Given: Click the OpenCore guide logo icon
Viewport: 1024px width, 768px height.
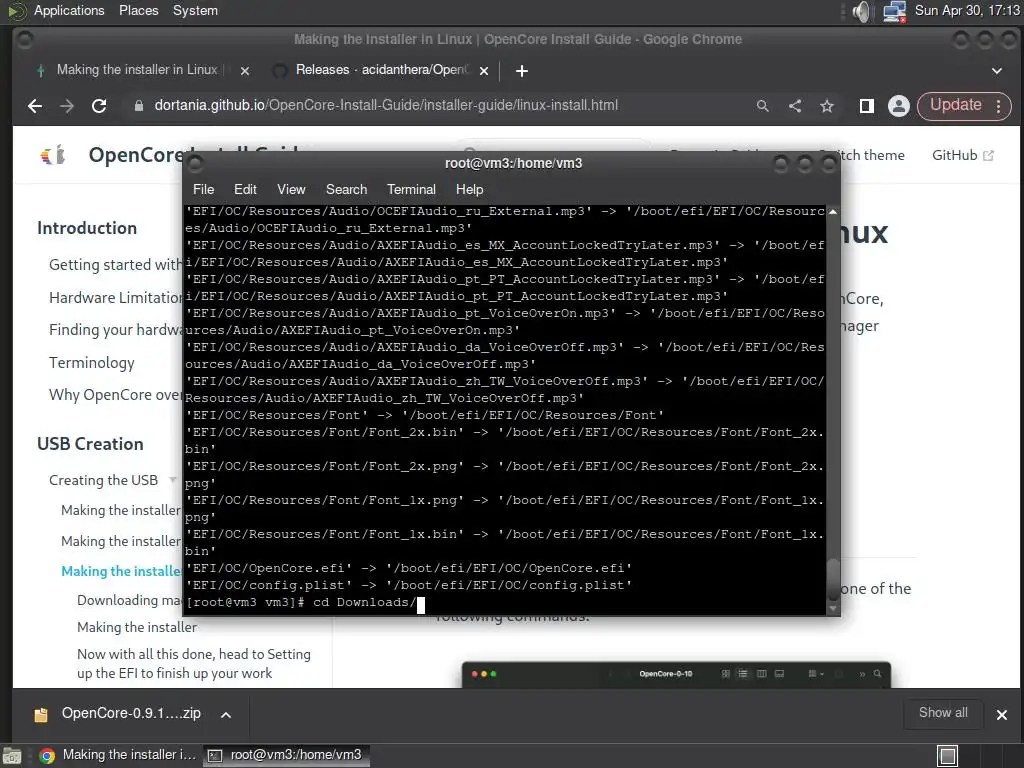Looking at the screenshot, I should pyautogui.click(x=53, y=155).
